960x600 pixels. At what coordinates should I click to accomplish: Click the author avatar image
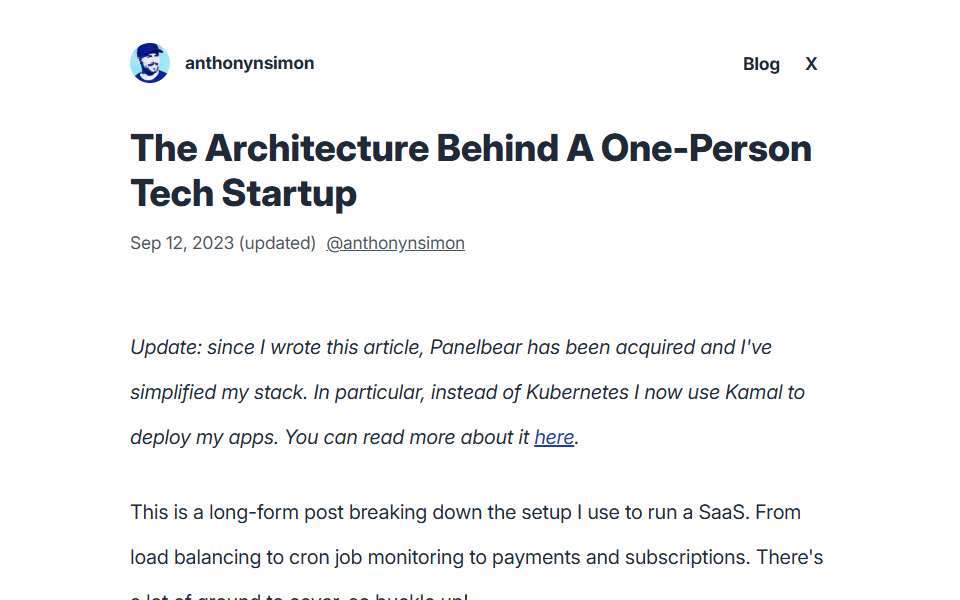coord(150,63)
